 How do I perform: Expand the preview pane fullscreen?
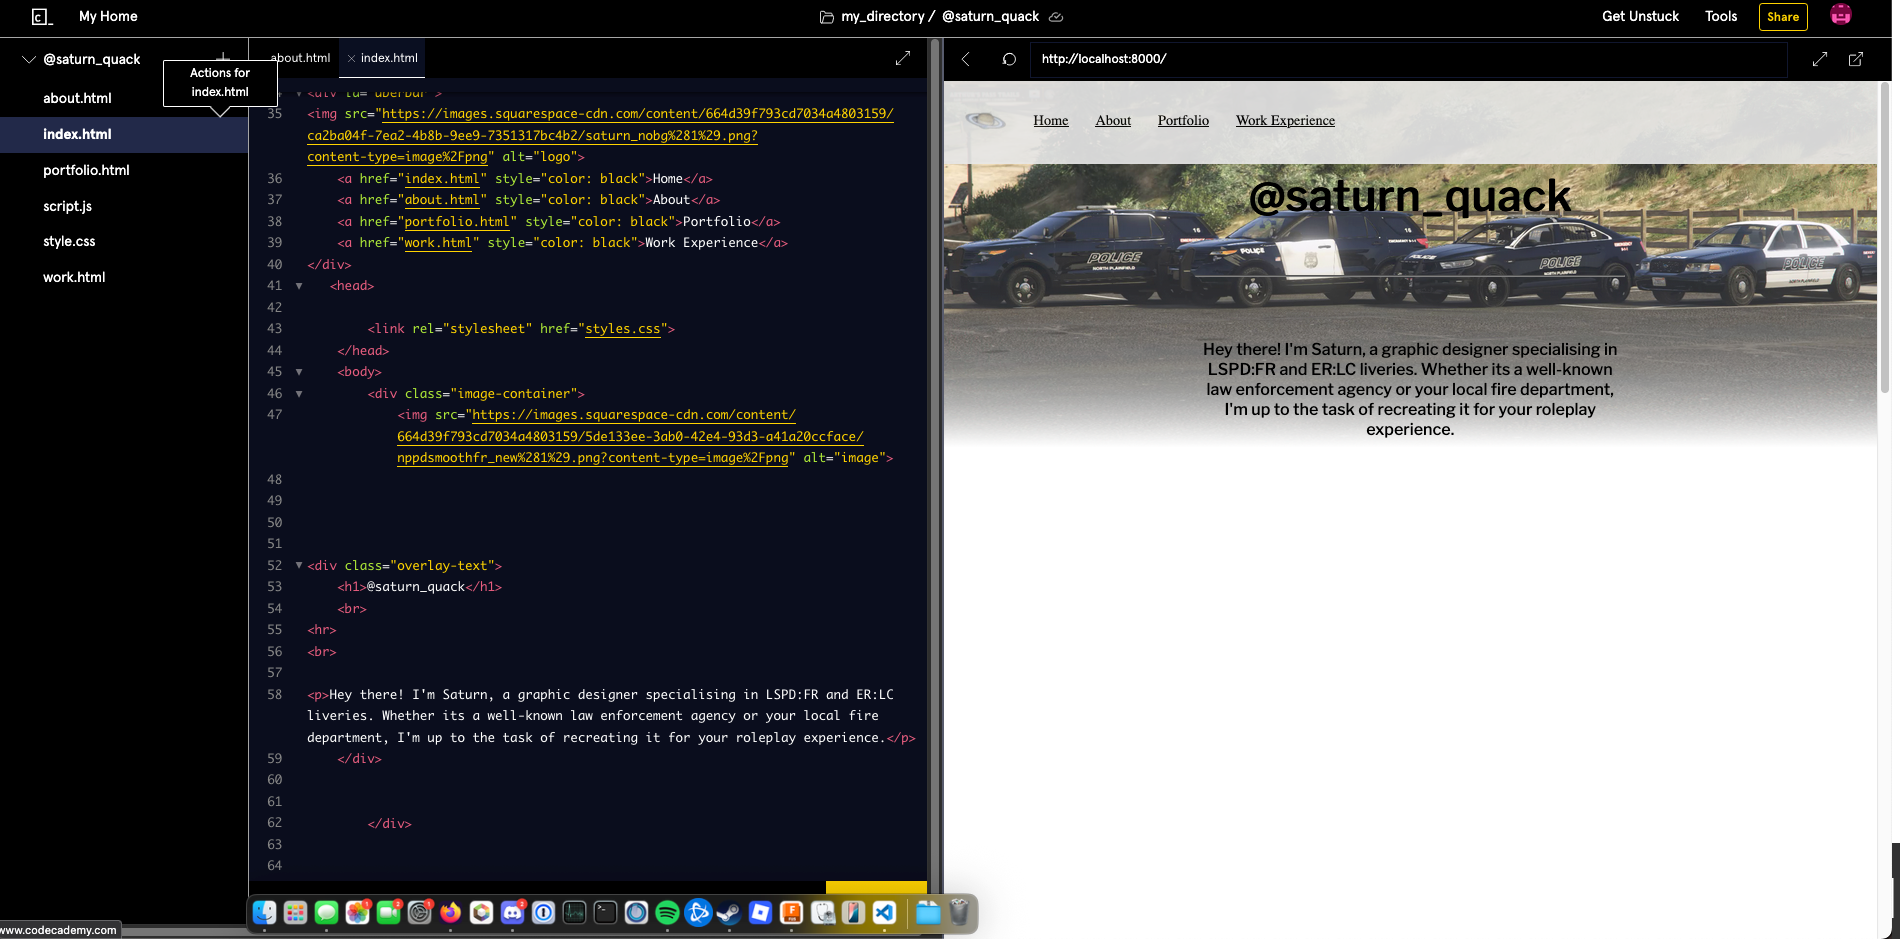1820,59
